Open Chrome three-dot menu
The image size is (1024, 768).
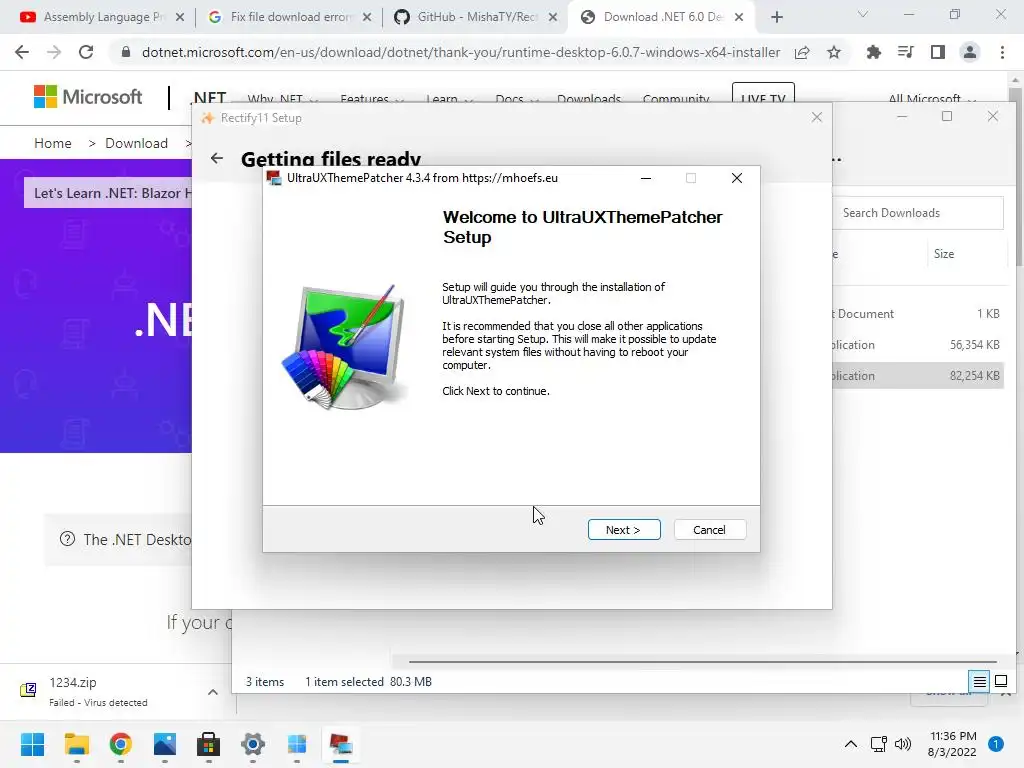(1002, 52)
